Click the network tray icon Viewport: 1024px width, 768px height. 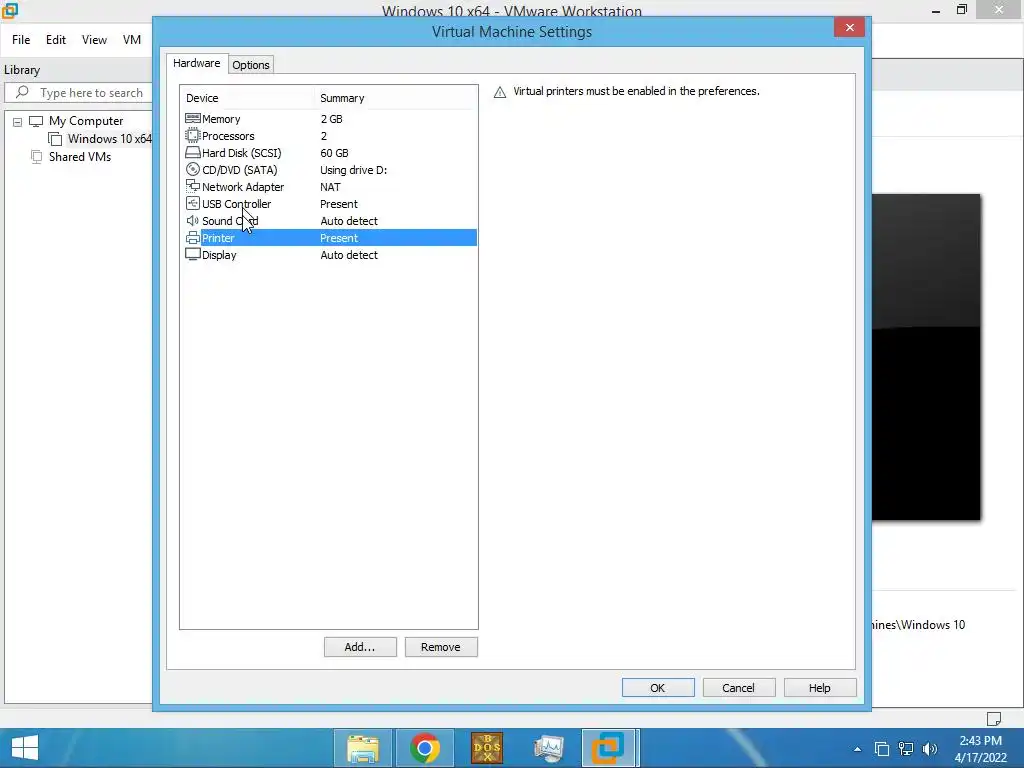pos(906,748)
